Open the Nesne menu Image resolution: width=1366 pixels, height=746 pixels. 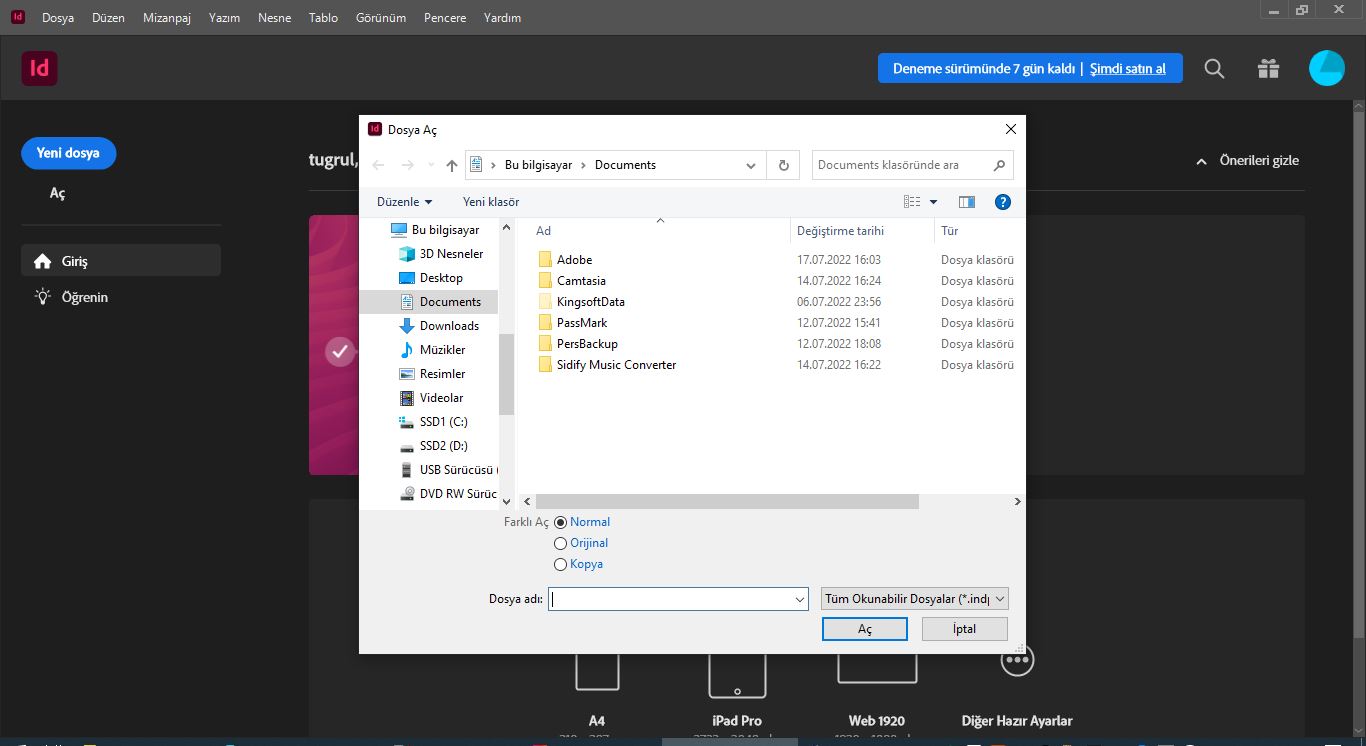pyautogui.click(x=275, y=18)
